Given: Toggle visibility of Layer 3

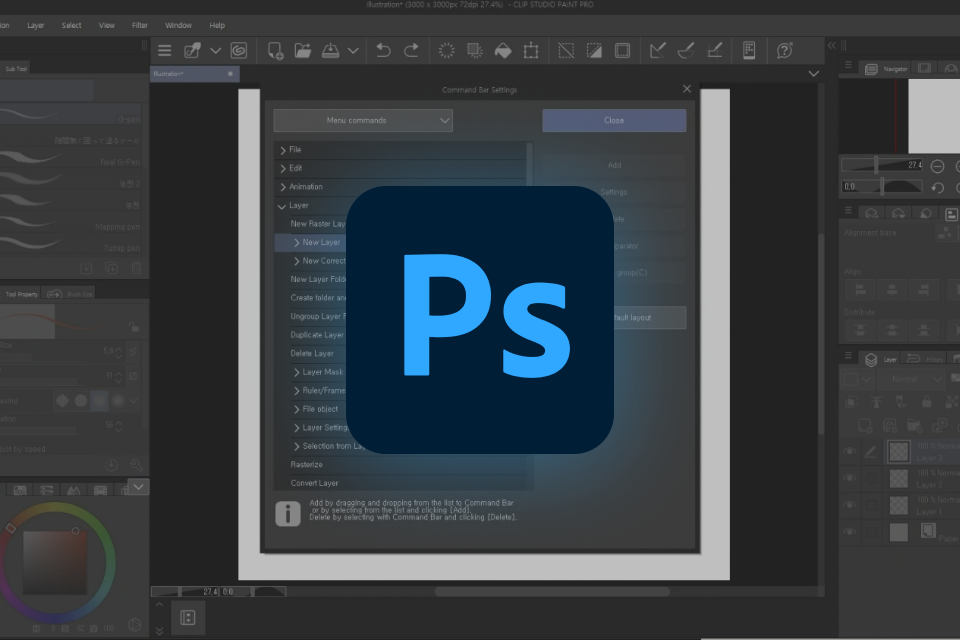Looking at the screenshot, I should [x=850, y=452].
